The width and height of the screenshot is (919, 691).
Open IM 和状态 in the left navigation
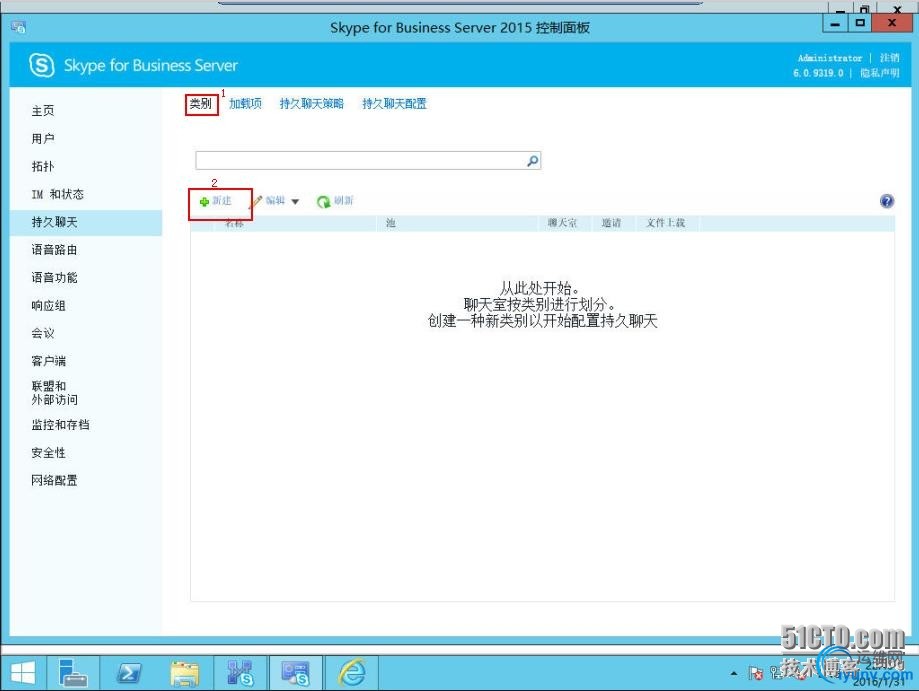tap(57, 195)
